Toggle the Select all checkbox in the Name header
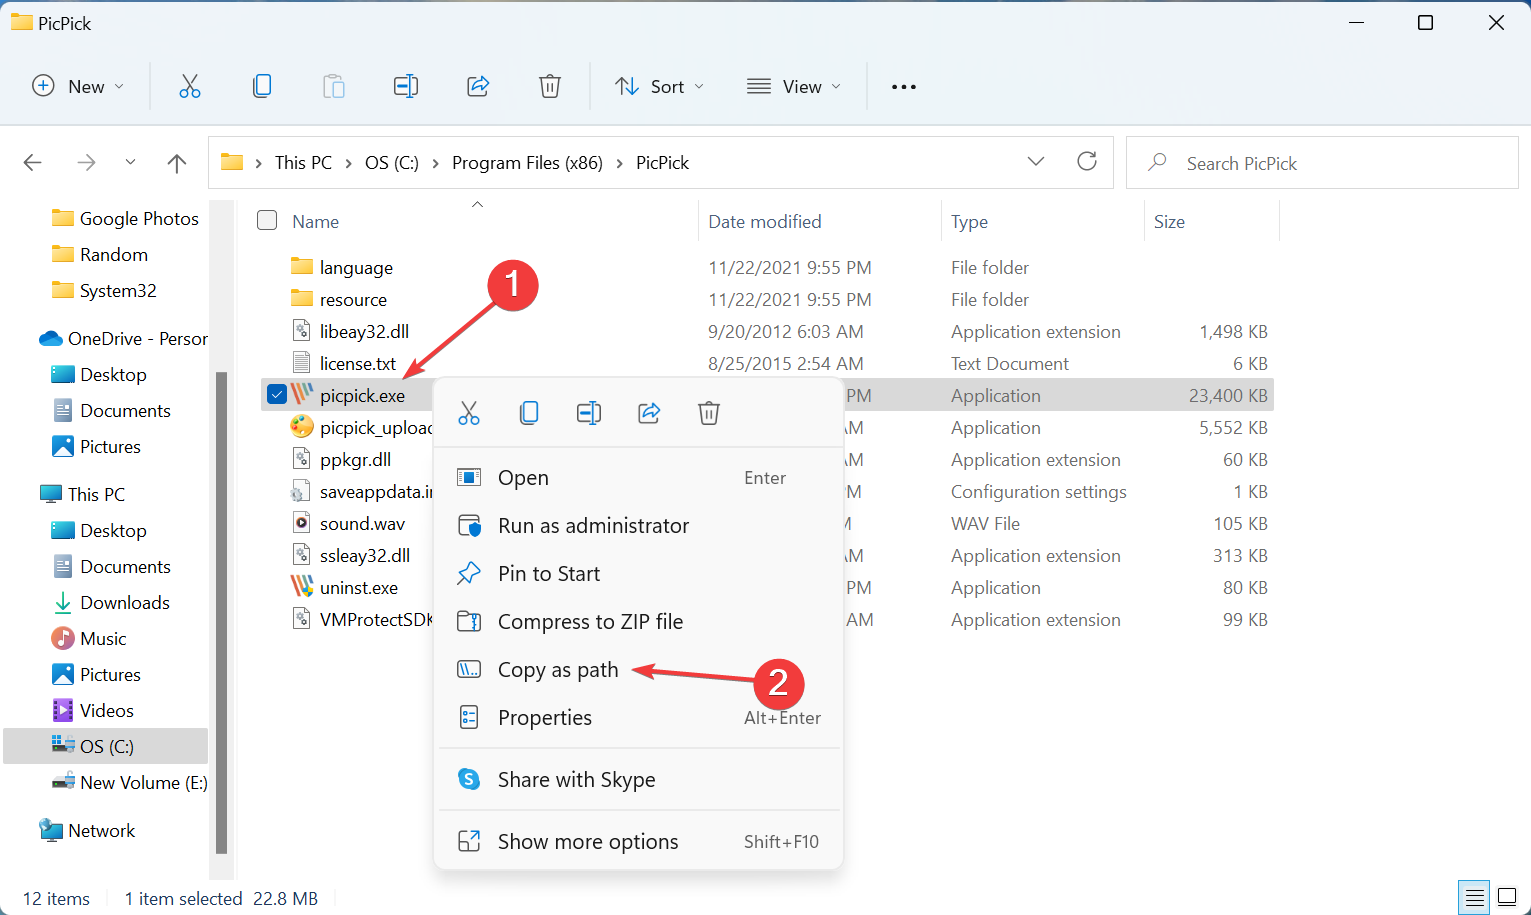The height and width of the screenshot is (915, 1531). [267, 220]
